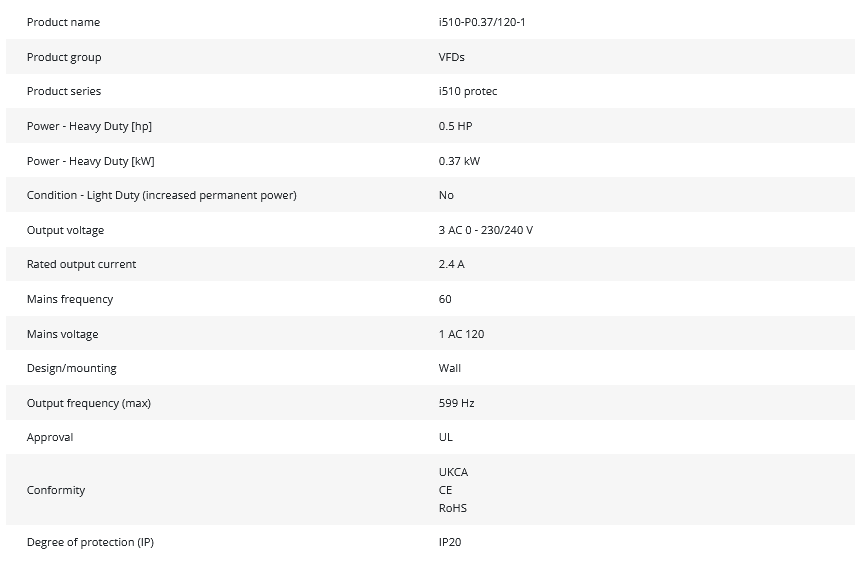Select the UKCA conformity entry
The height and width of the screenshot is (576, 857).
pos(453,472)
